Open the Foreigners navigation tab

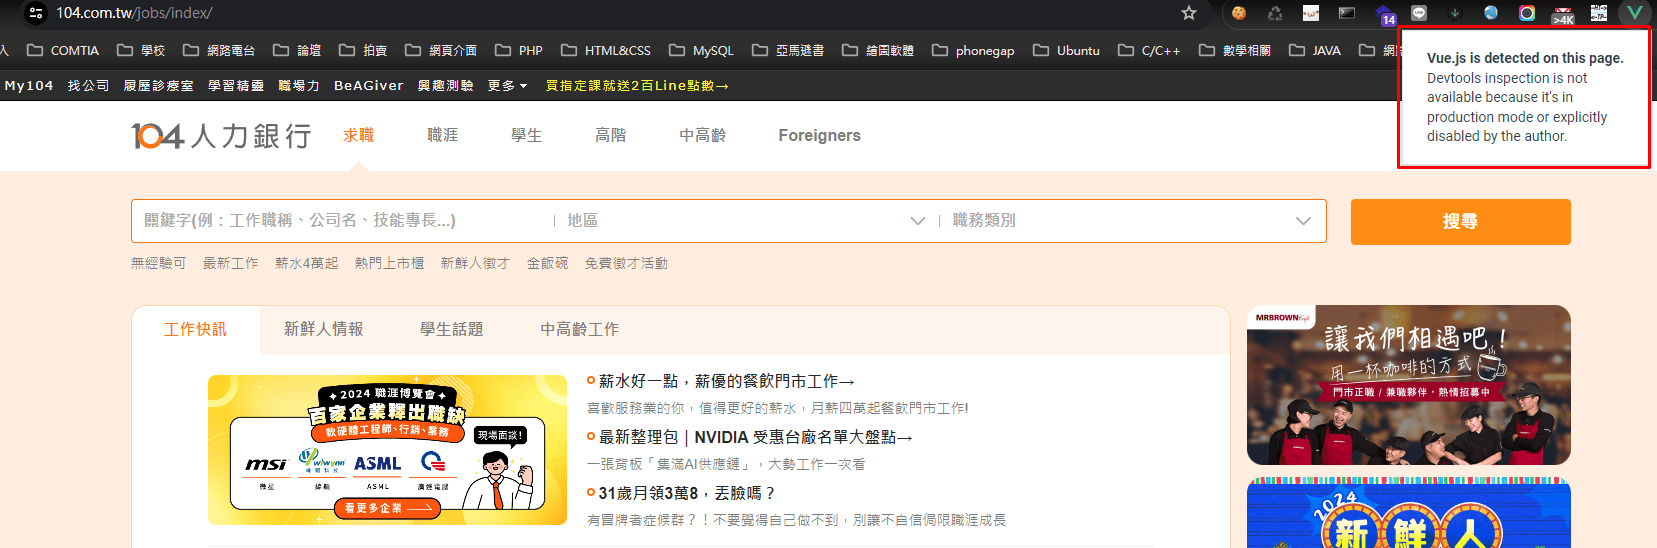tap(819, 135)
